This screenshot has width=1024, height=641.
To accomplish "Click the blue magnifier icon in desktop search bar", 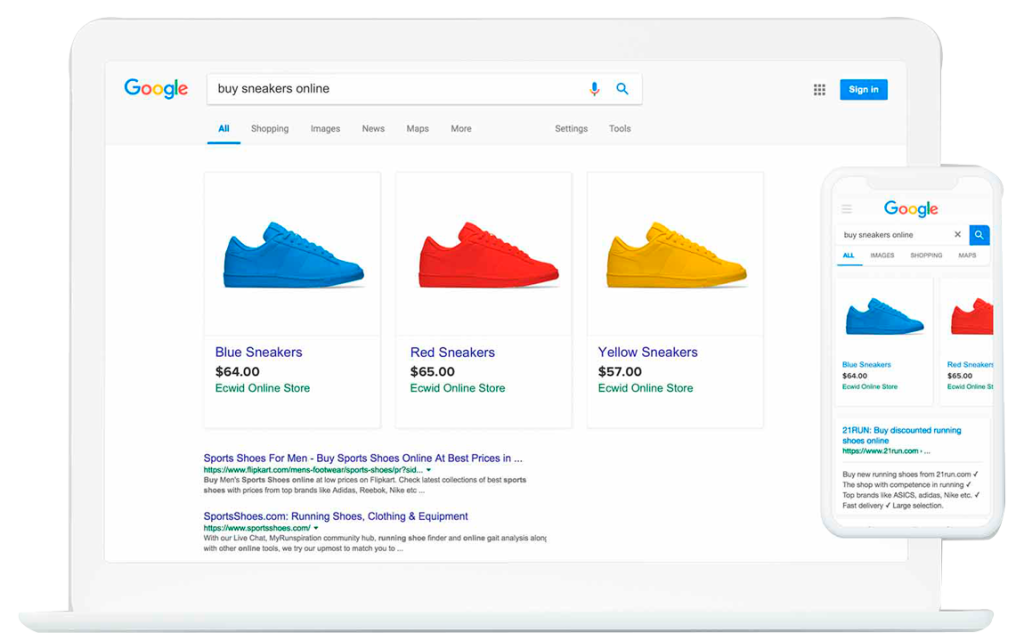I will 622,89.
